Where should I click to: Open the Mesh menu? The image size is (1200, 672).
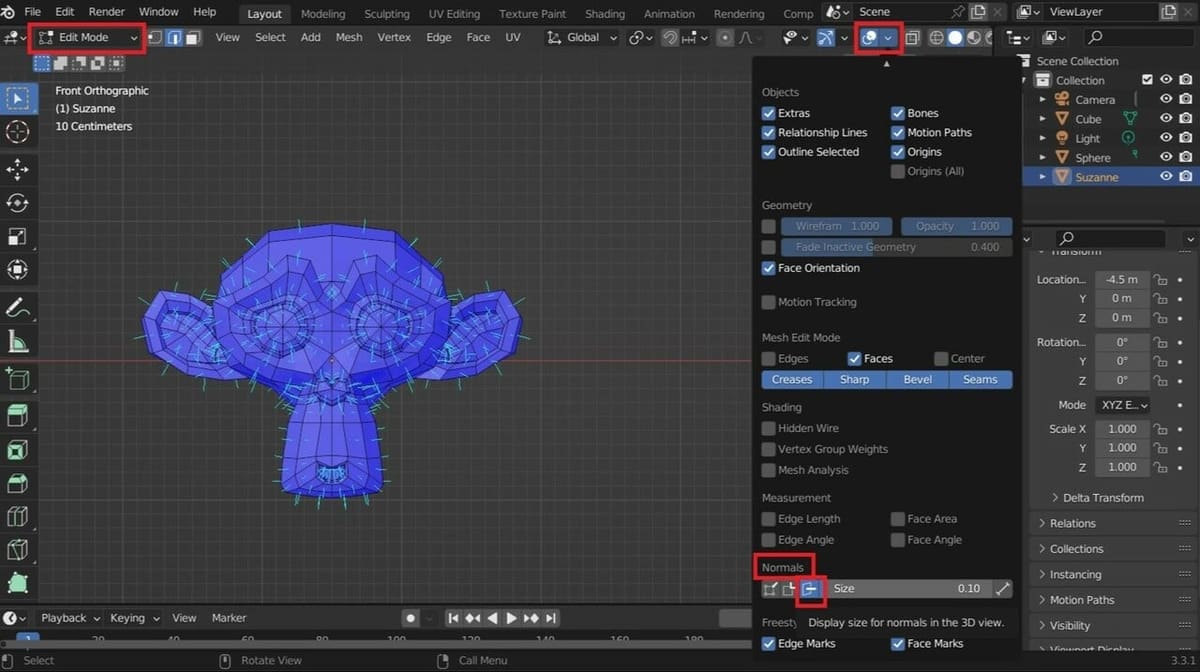tap(349, 37)
